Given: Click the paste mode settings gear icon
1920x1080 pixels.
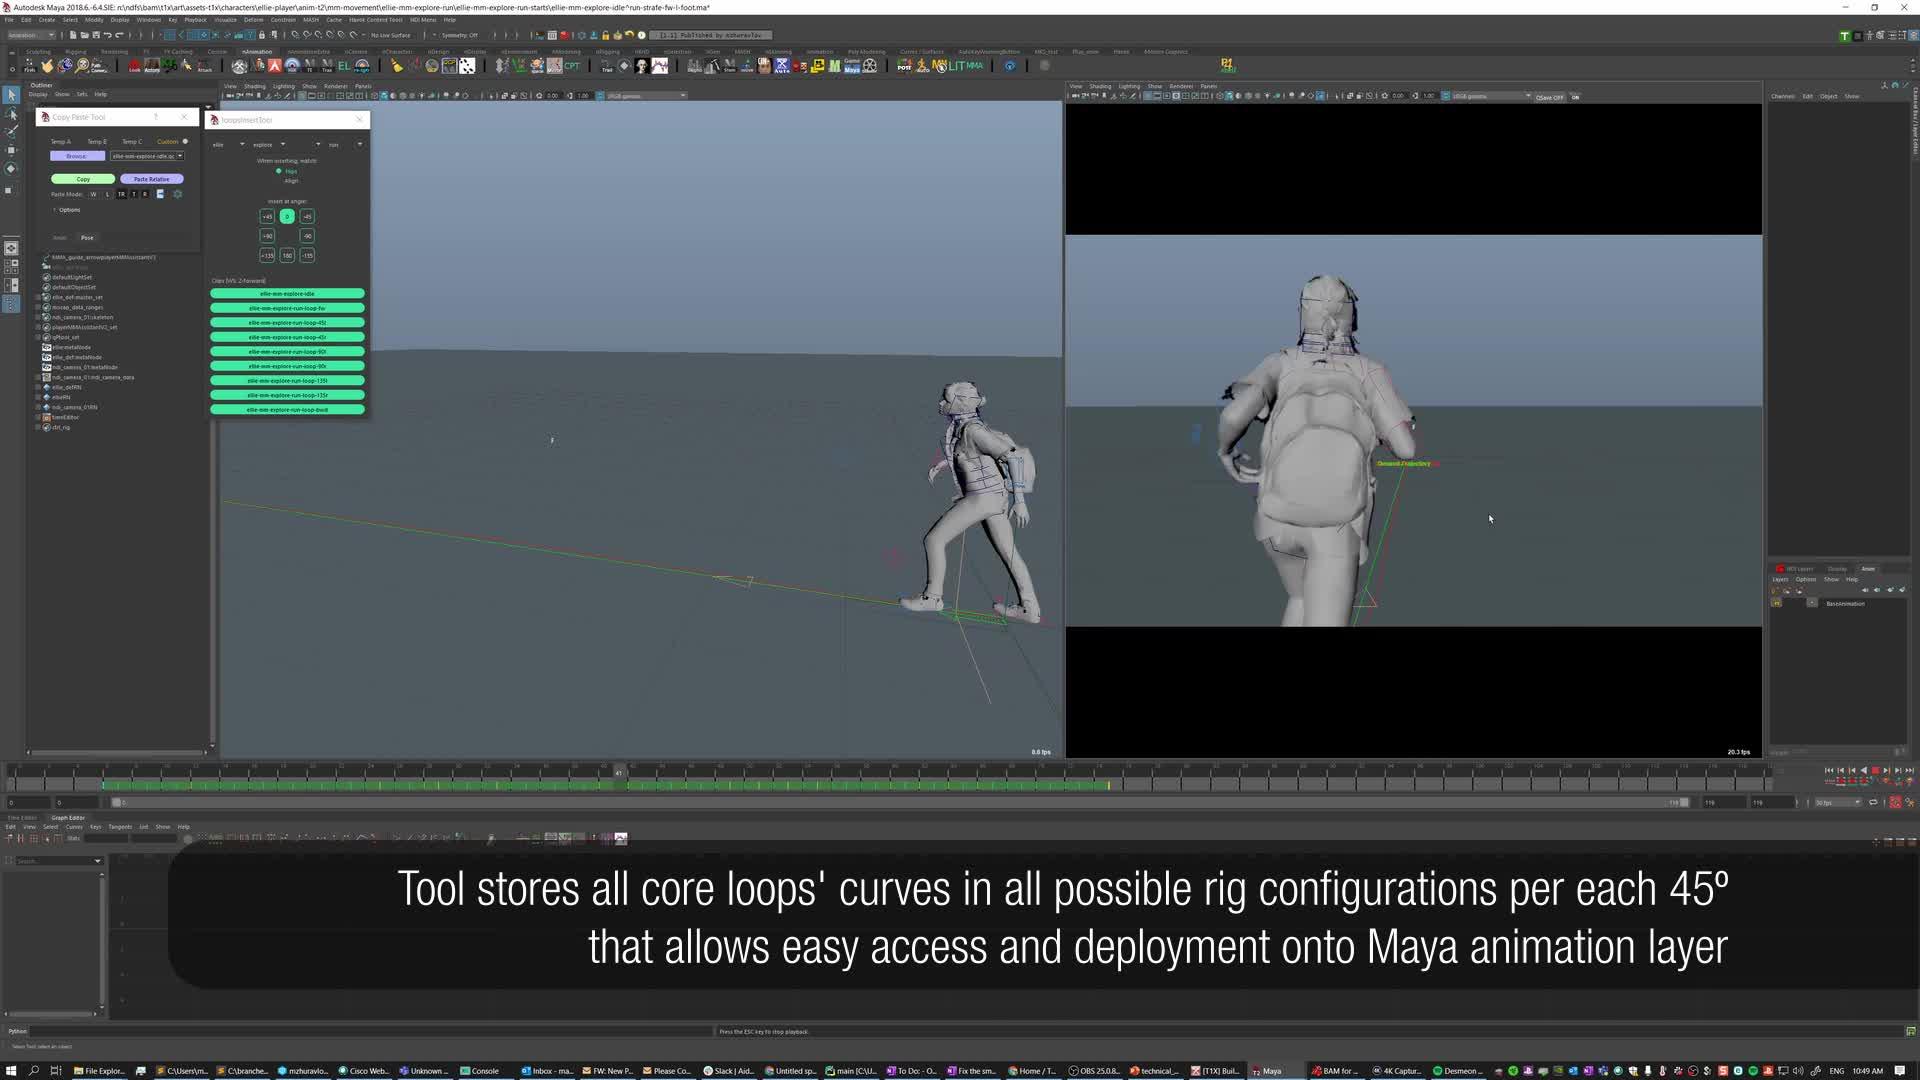Looking at the screenshot, I should (x=178, y=194).
